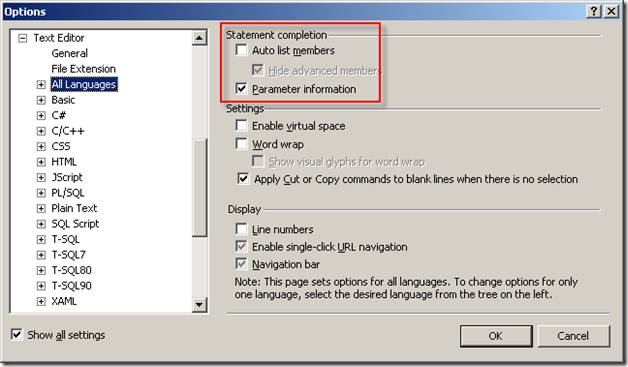The width and height of the screenshot is (628, 367).
Task: Expand the C# language node
Action: click(41, 116)
